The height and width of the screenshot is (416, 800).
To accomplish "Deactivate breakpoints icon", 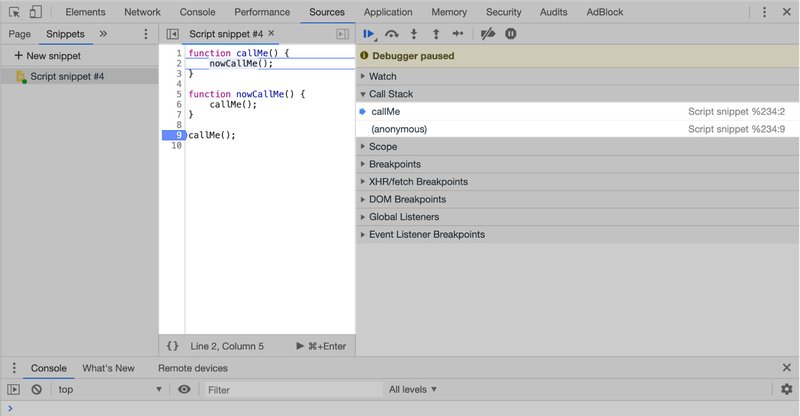I will [x=488, y=34].
